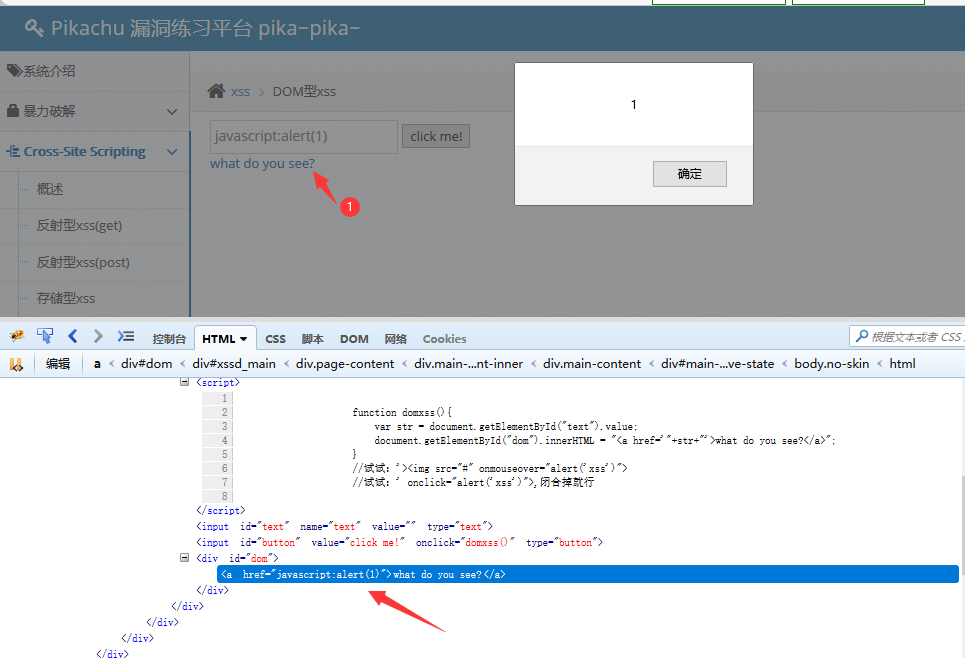The image size is (965, 658).
Task: Switch to the 控制台 tab
Action: click(169, 339)
